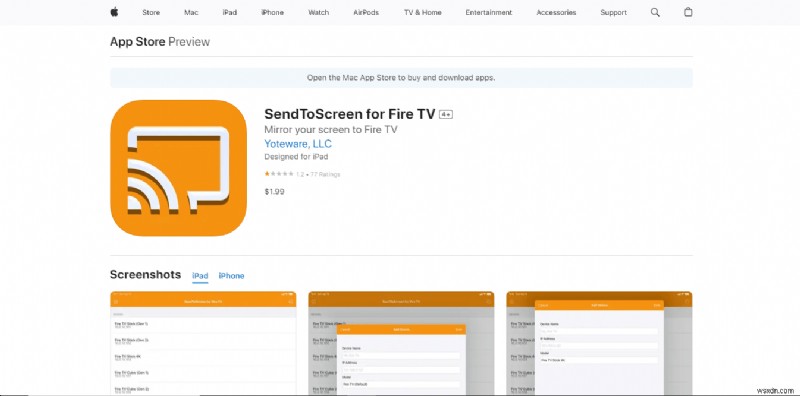Select the iPad screenshots tab

coord(200,276)
